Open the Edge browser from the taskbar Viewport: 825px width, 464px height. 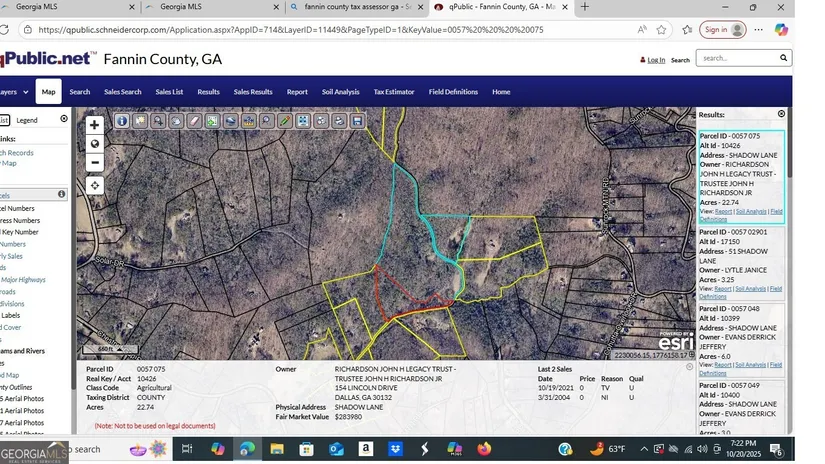246,448
